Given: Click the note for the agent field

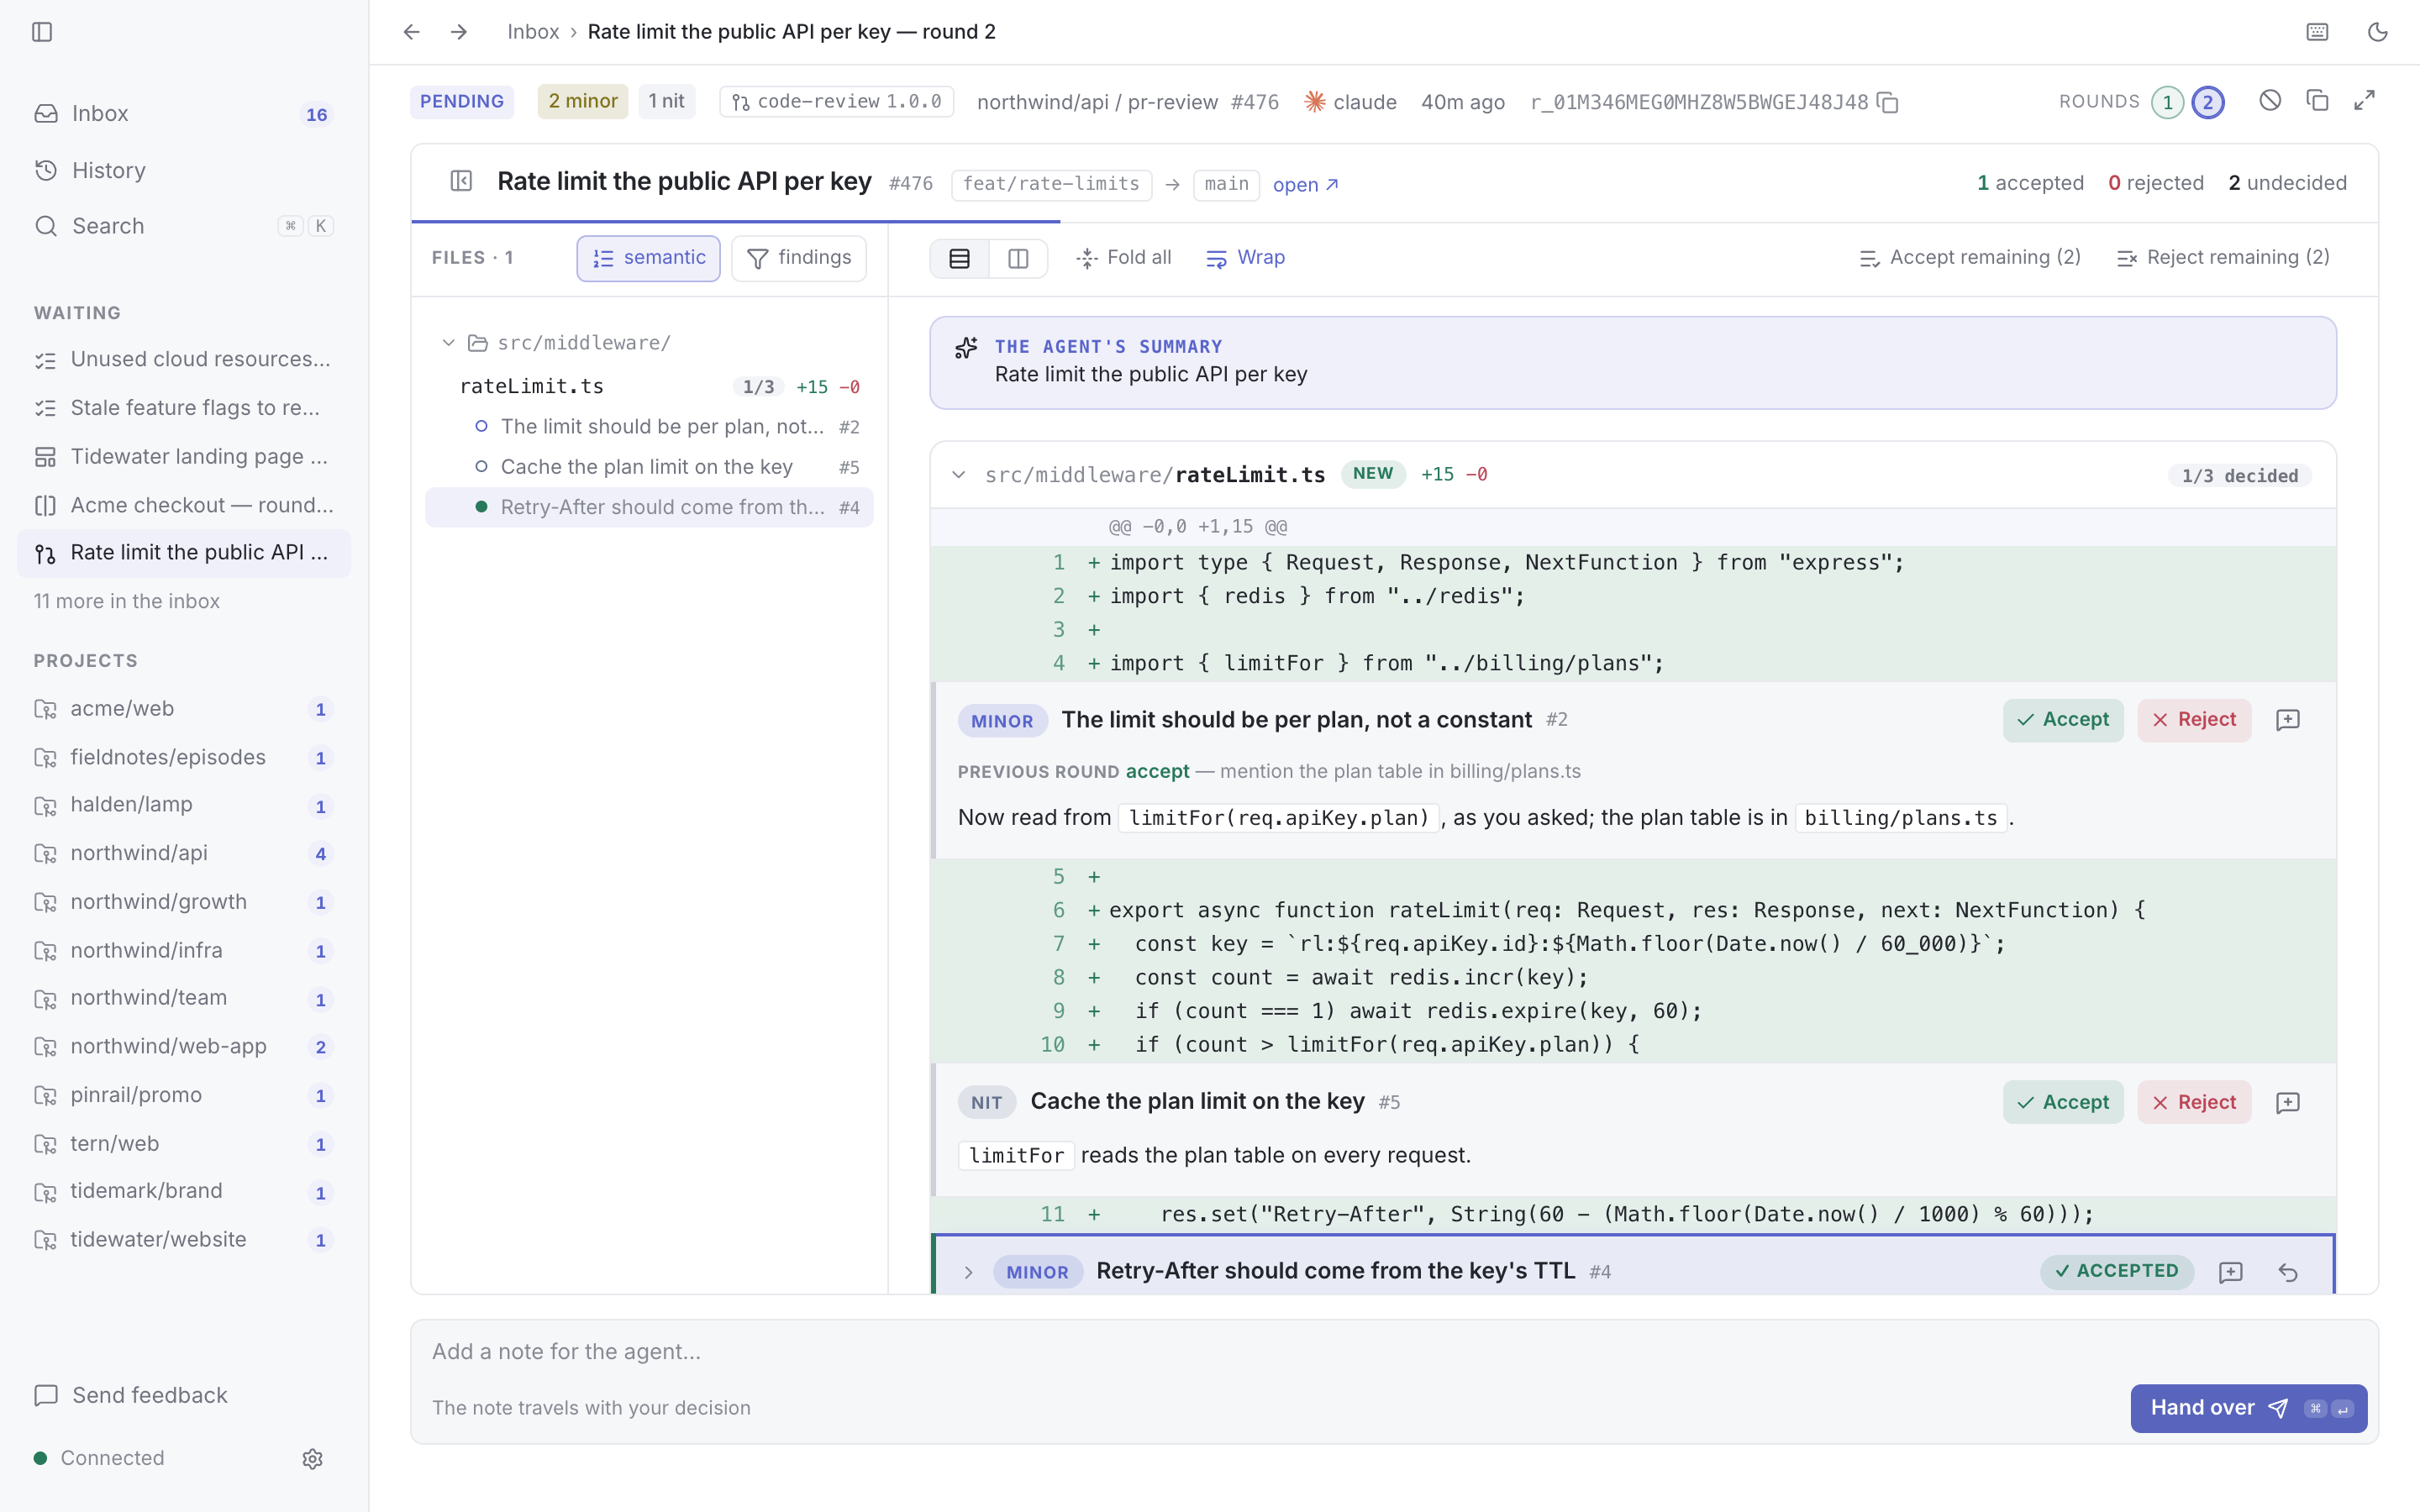Looking at the screenshot, I should tap(1394, 1352).
